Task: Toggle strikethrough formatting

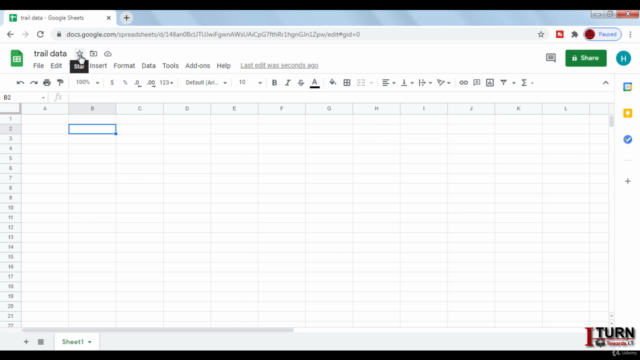Action: pos(301,83)
